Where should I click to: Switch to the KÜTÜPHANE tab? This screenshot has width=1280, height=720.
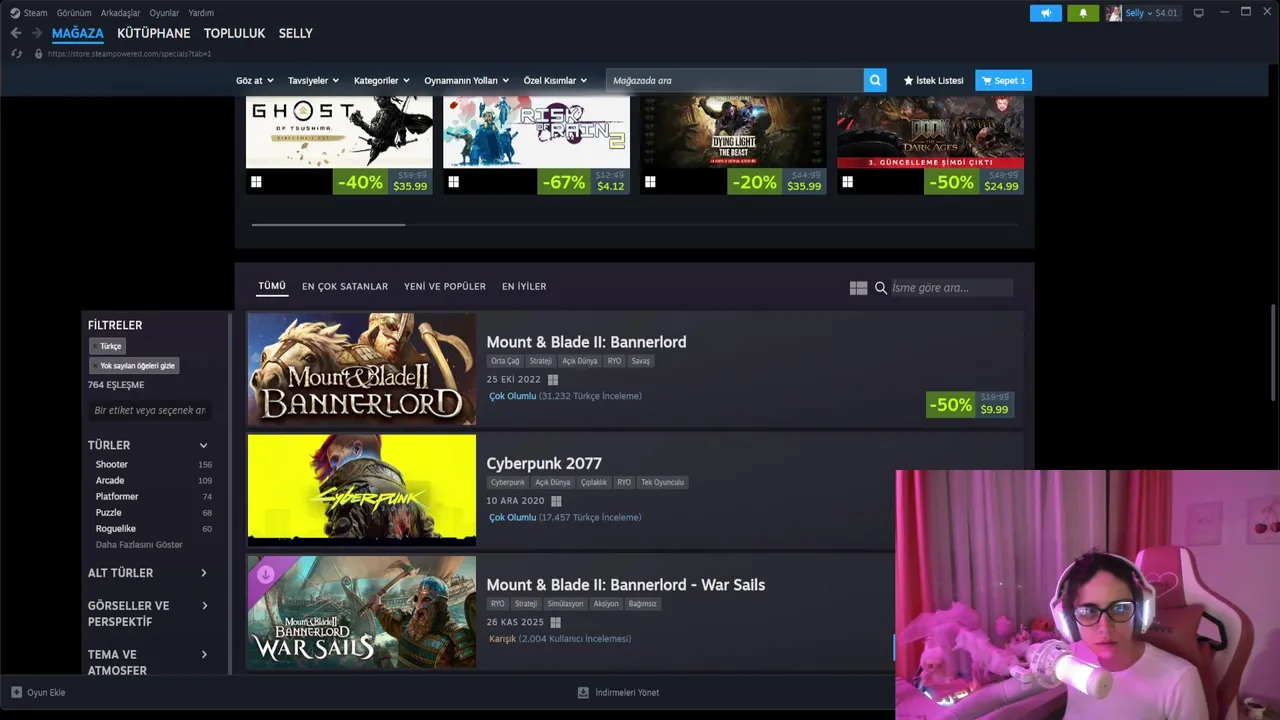pyautogui.click(x=153, y=33)
